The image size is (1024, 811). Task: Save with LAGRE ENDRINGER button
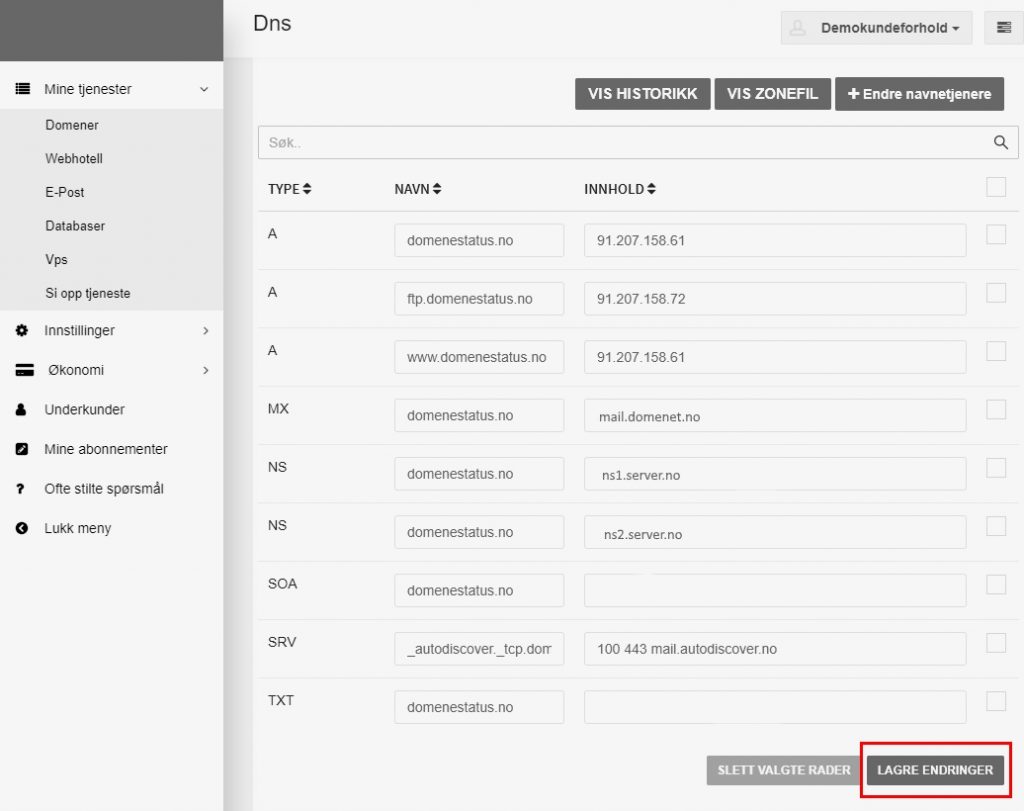coord(935,770)
